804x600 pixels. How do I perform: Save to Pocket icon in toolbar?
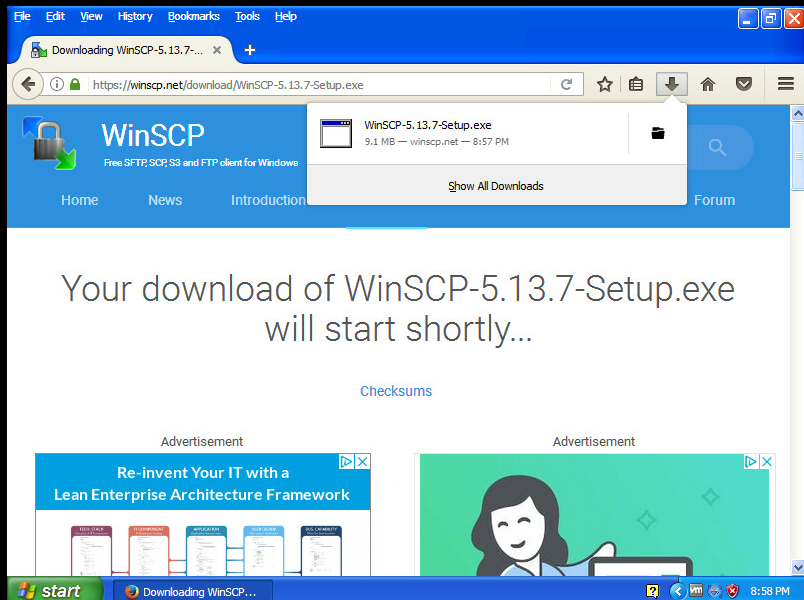pyautogui.click(x=743, y=84)
